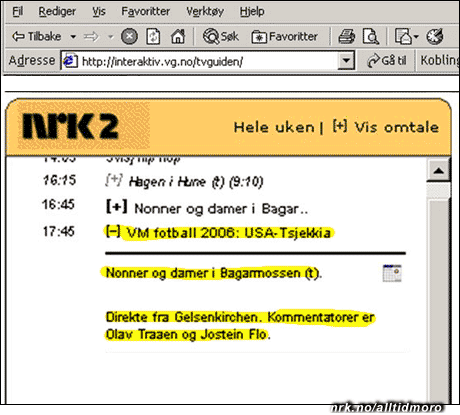
Task: Open the Koblinger links bar
Action: (439, 61)
